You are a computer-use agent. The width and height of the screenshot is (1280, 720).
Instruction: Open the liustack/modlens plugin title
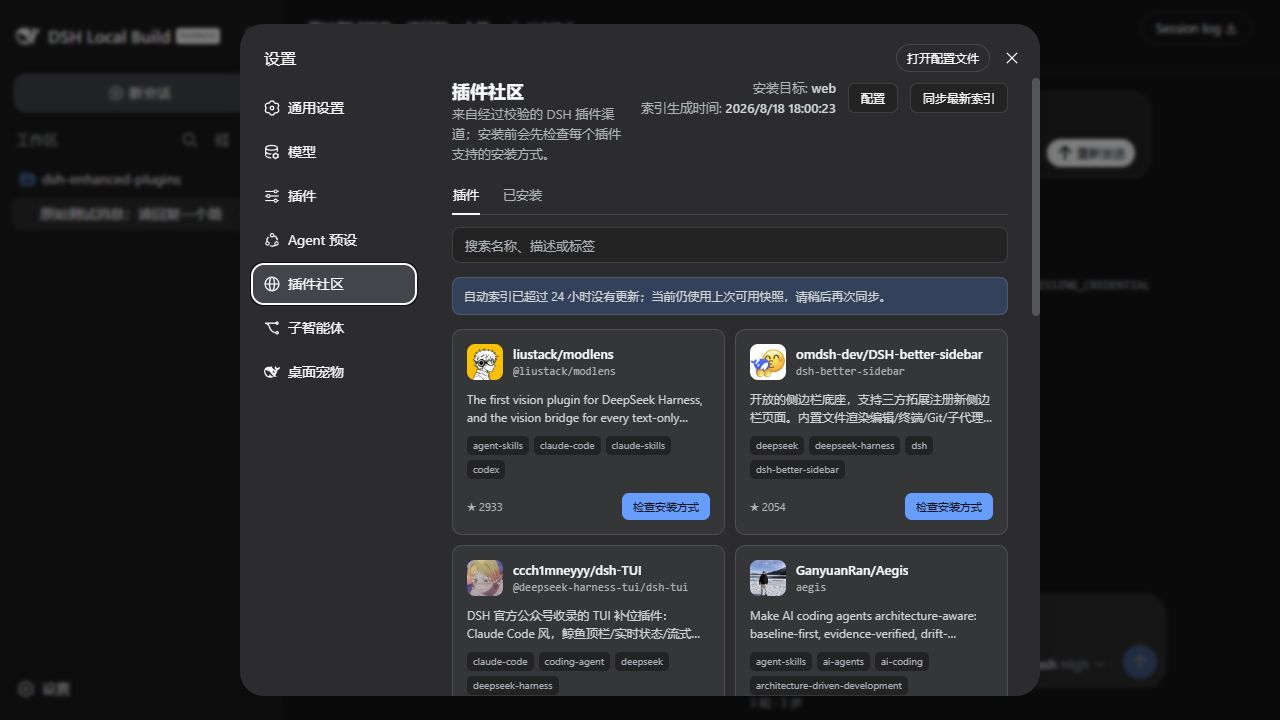coord(563,354)
